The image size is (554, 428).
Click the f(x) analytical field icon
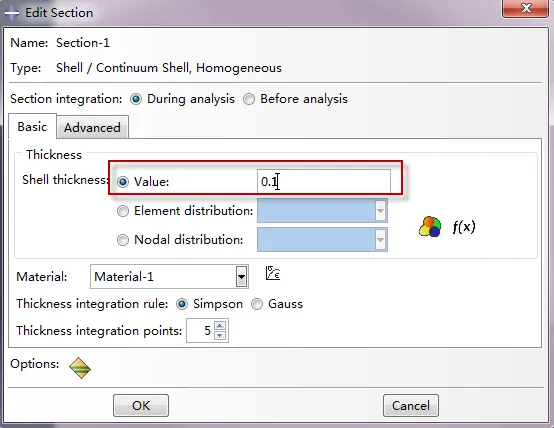[x=464, y=227]
